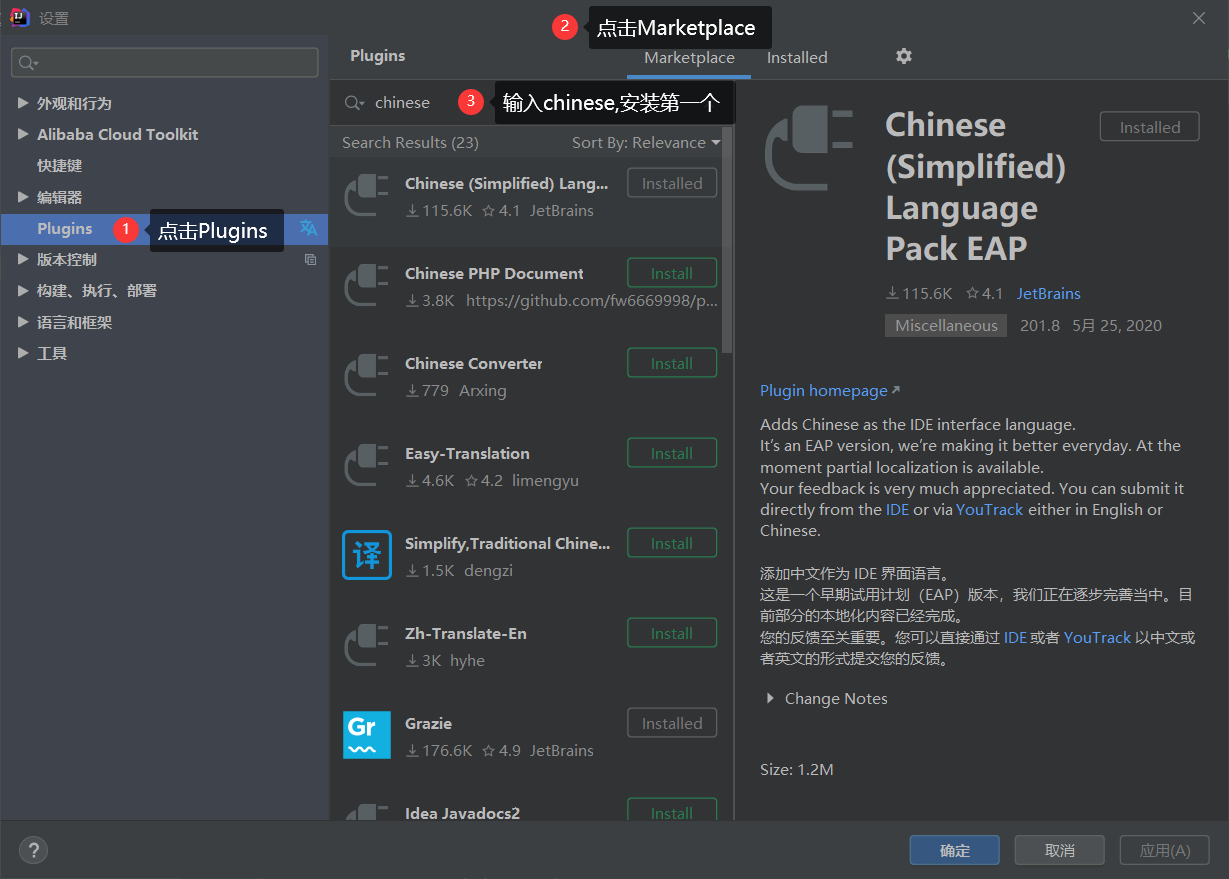Install the Chinese PHP Document plugin
This screenshot has height=879, width=1229.
click(x=672, y=273)
